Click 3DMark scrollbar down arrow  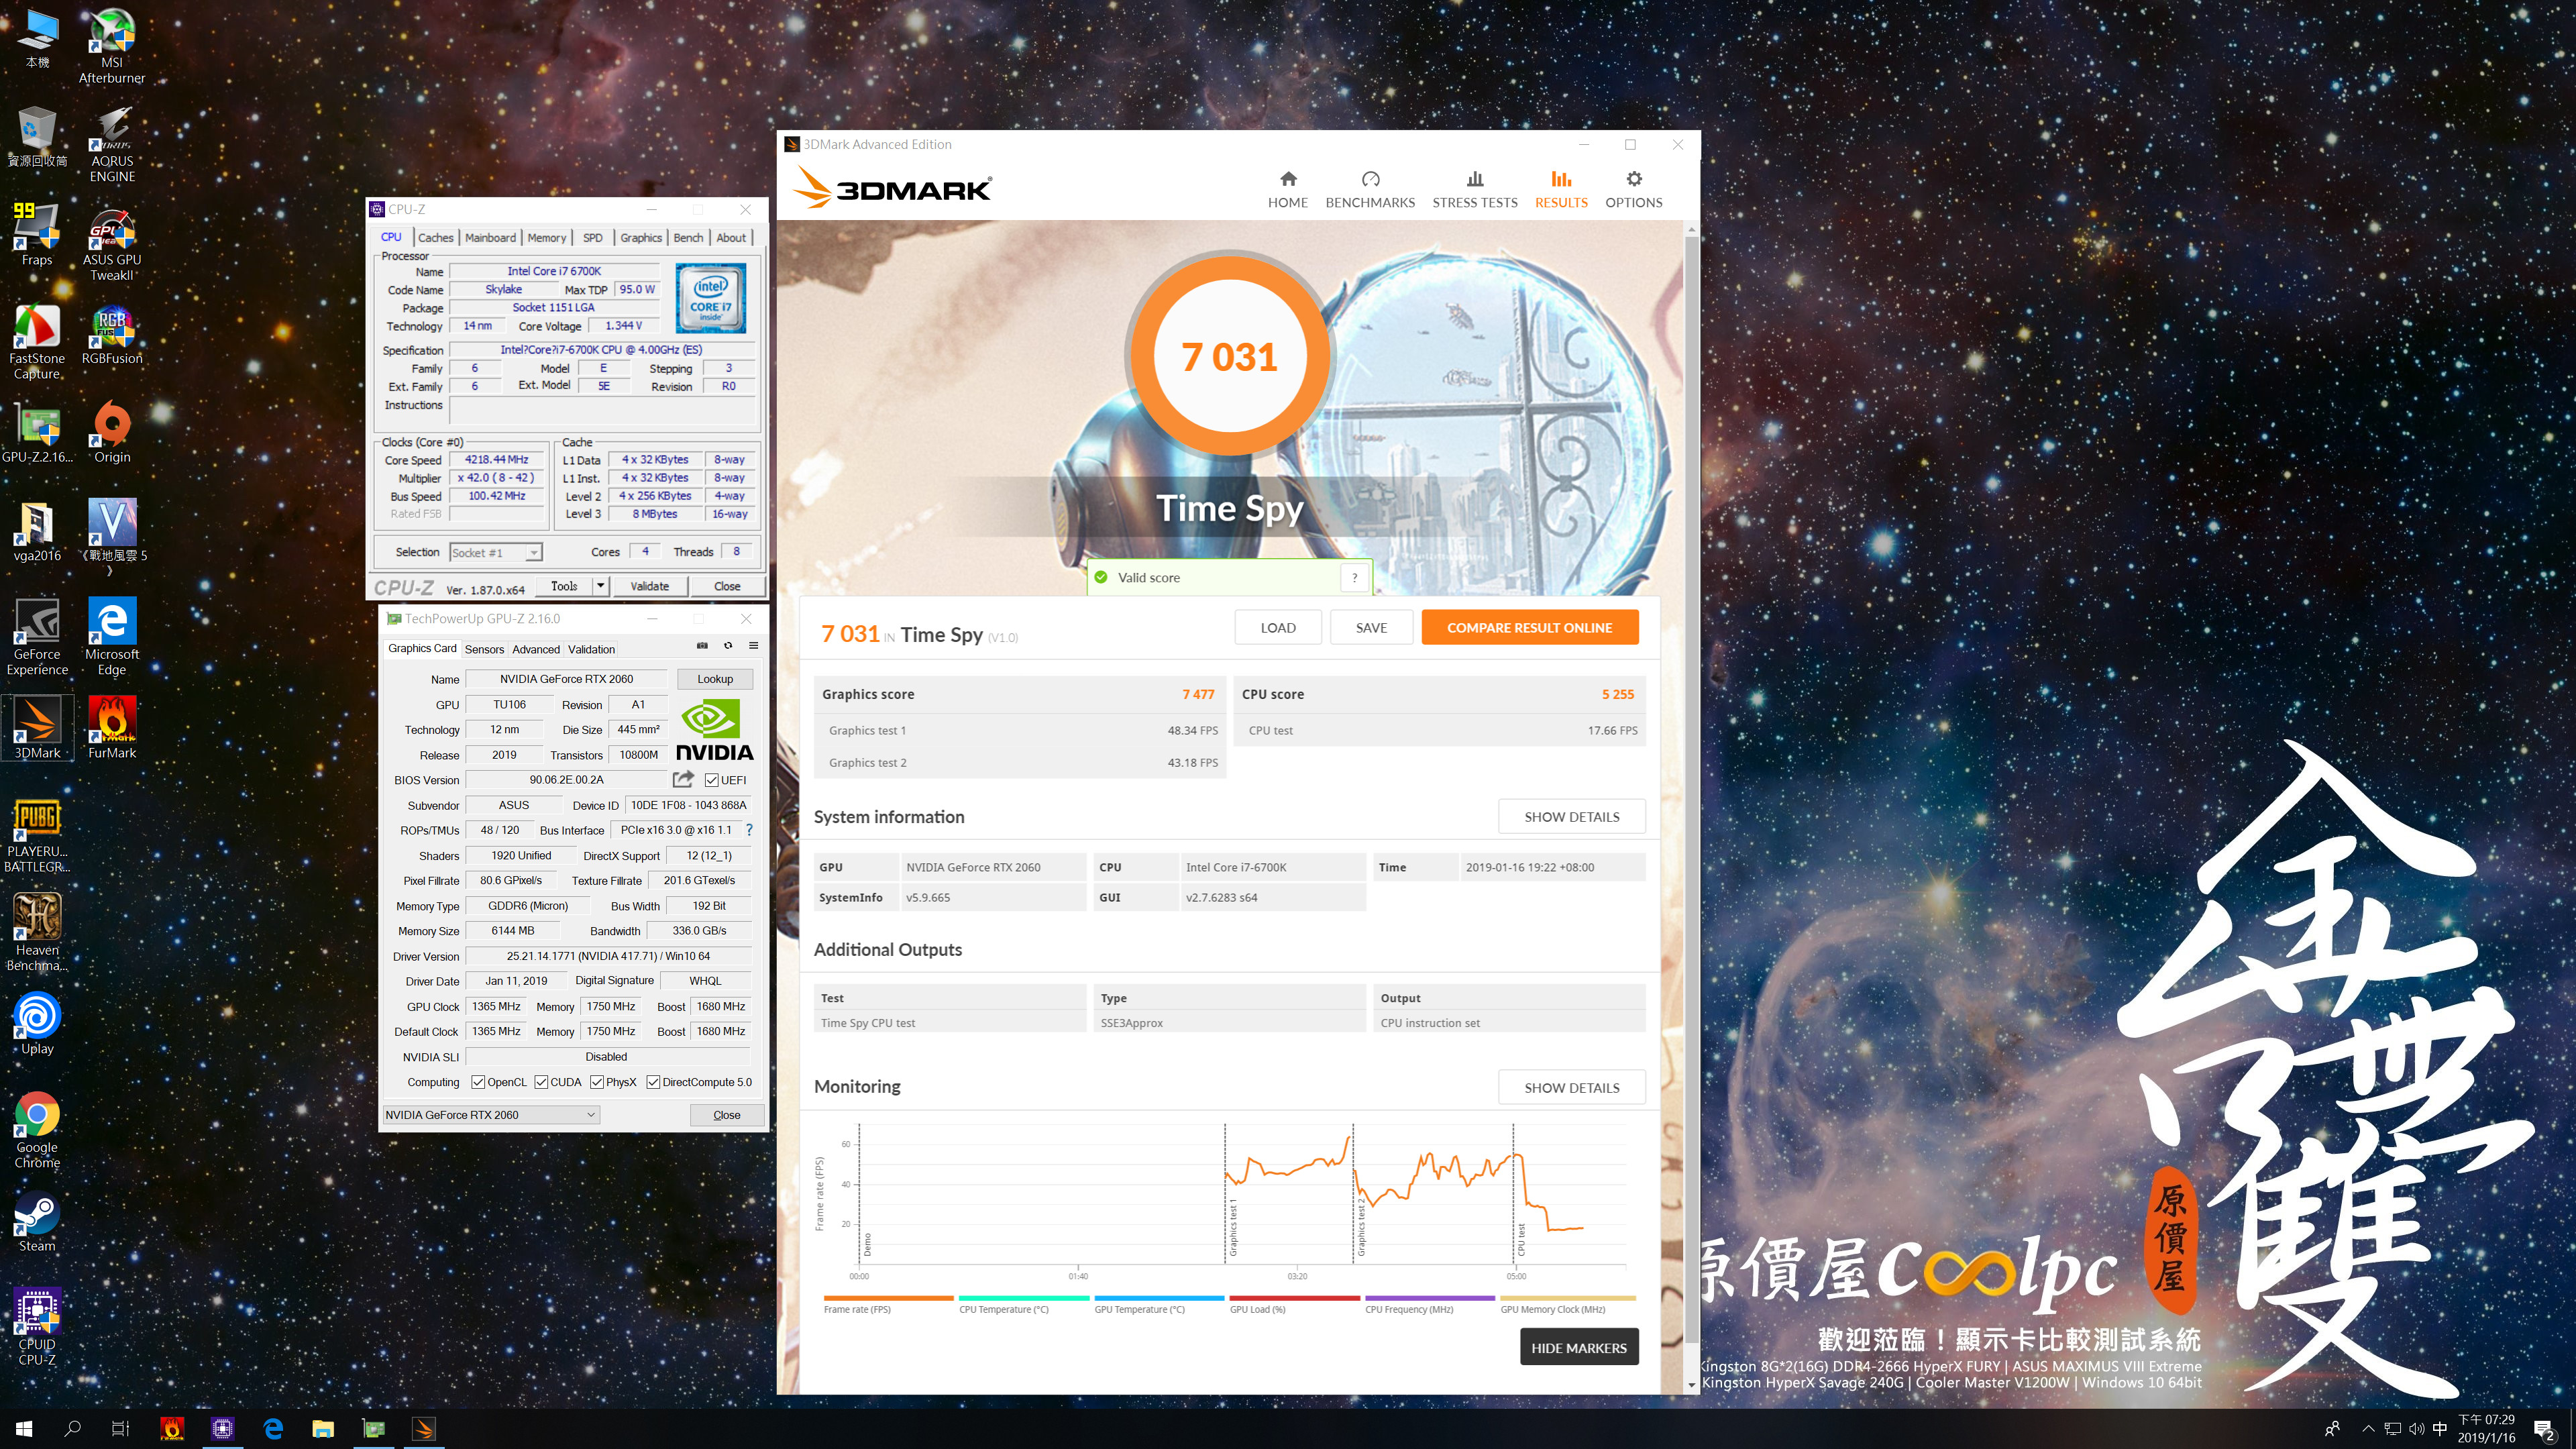click(x=1691, y=1385)
